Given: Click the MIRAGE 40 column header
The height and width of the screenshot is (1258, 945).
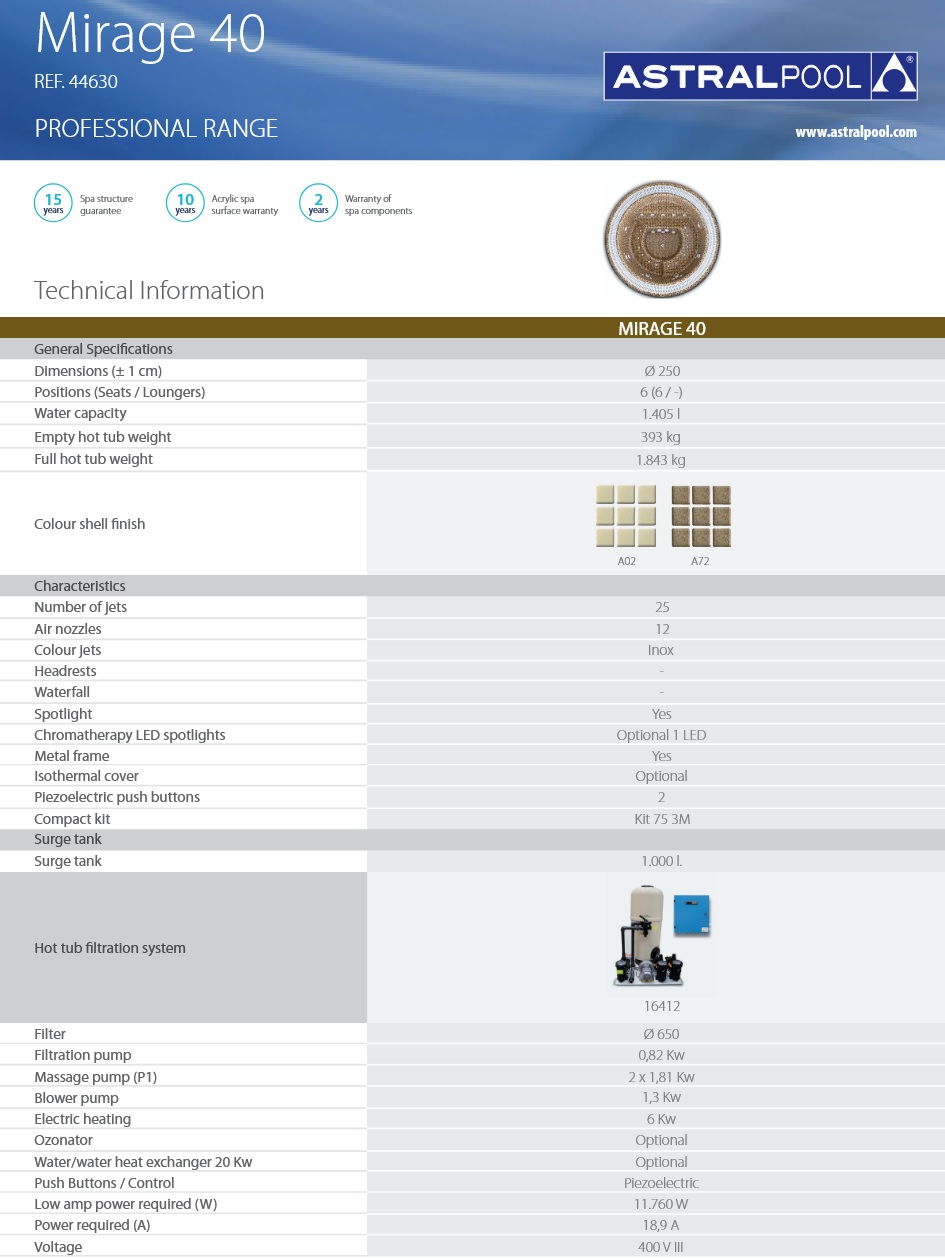Looking at the screenshot, I should click(x=661, y=329).
